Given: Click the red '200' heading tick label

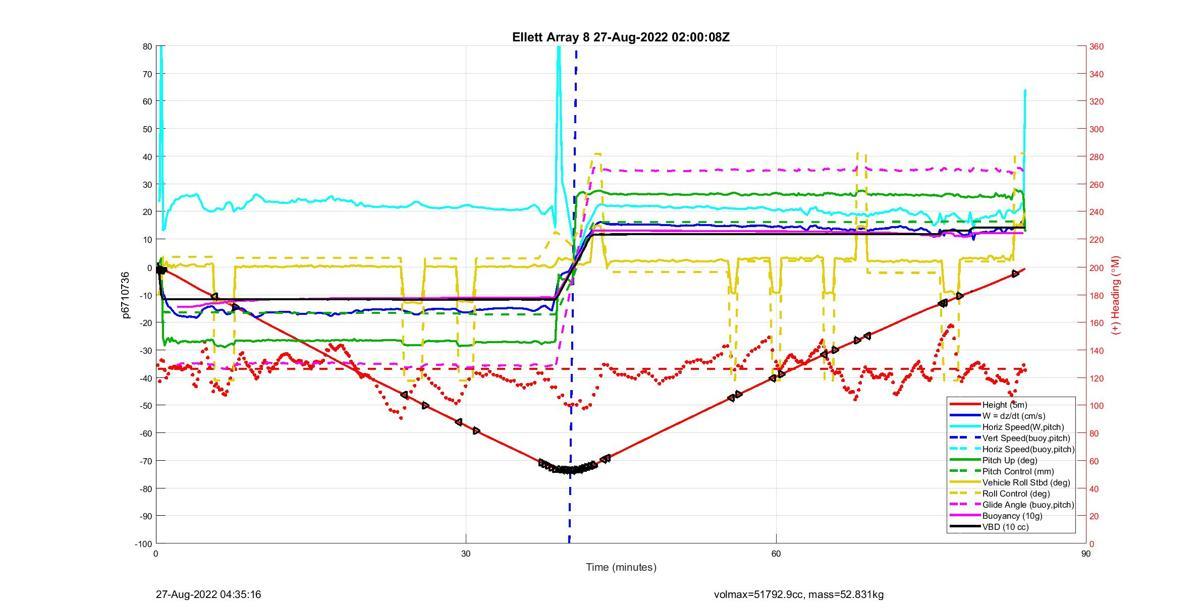Looking at the screenshot, I should [1096, 268].
